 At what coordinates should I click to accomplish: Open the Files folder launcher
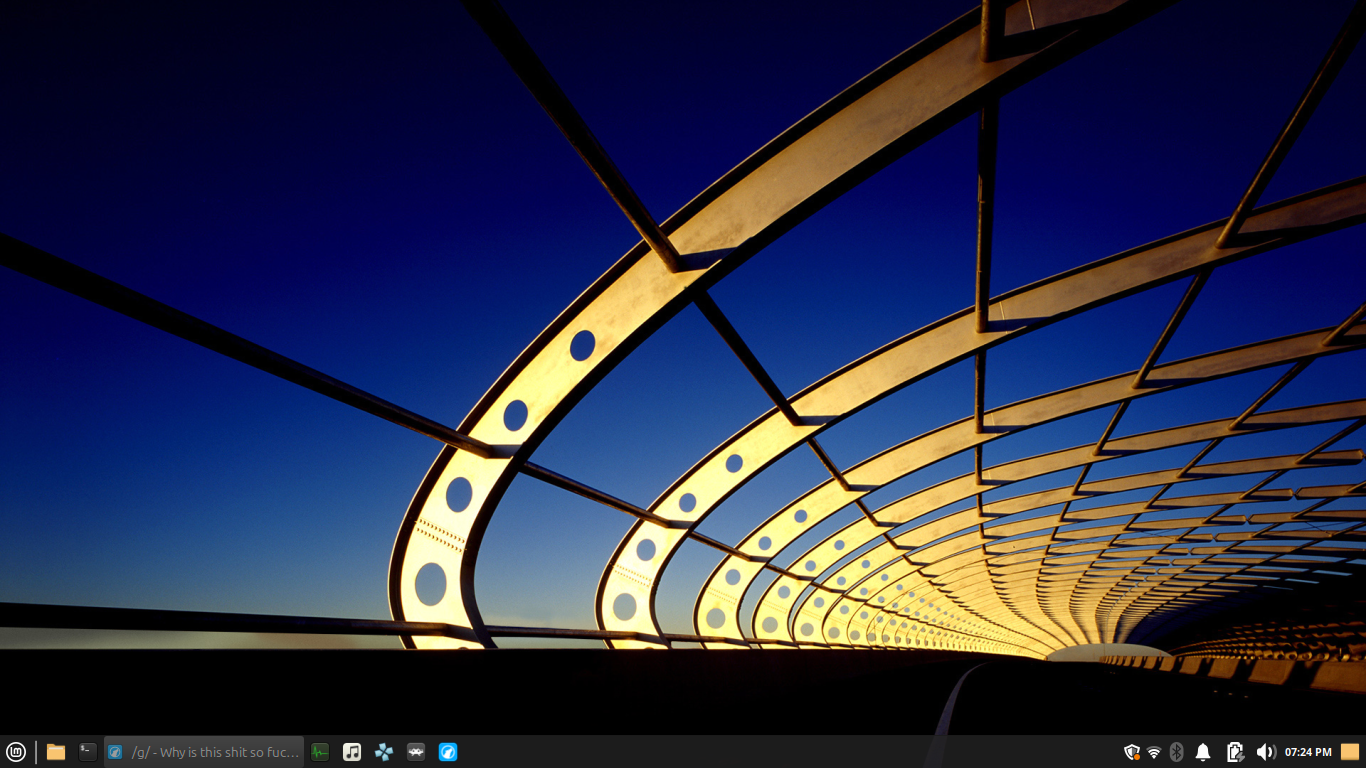56,752
